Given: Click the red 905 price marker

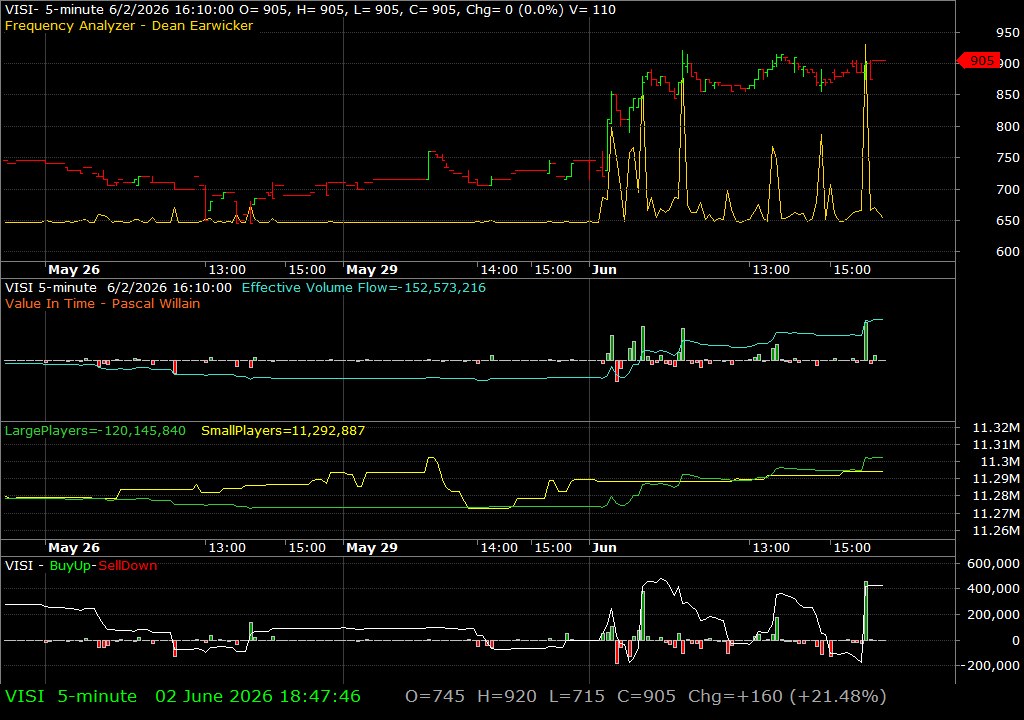Looking at the screenshot, I should (978, 61).
